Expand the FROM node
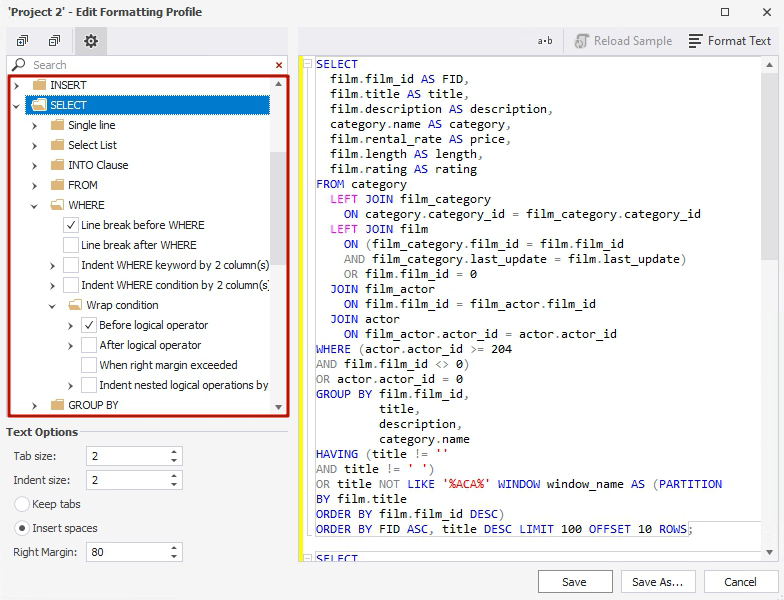 coord(34,186)
